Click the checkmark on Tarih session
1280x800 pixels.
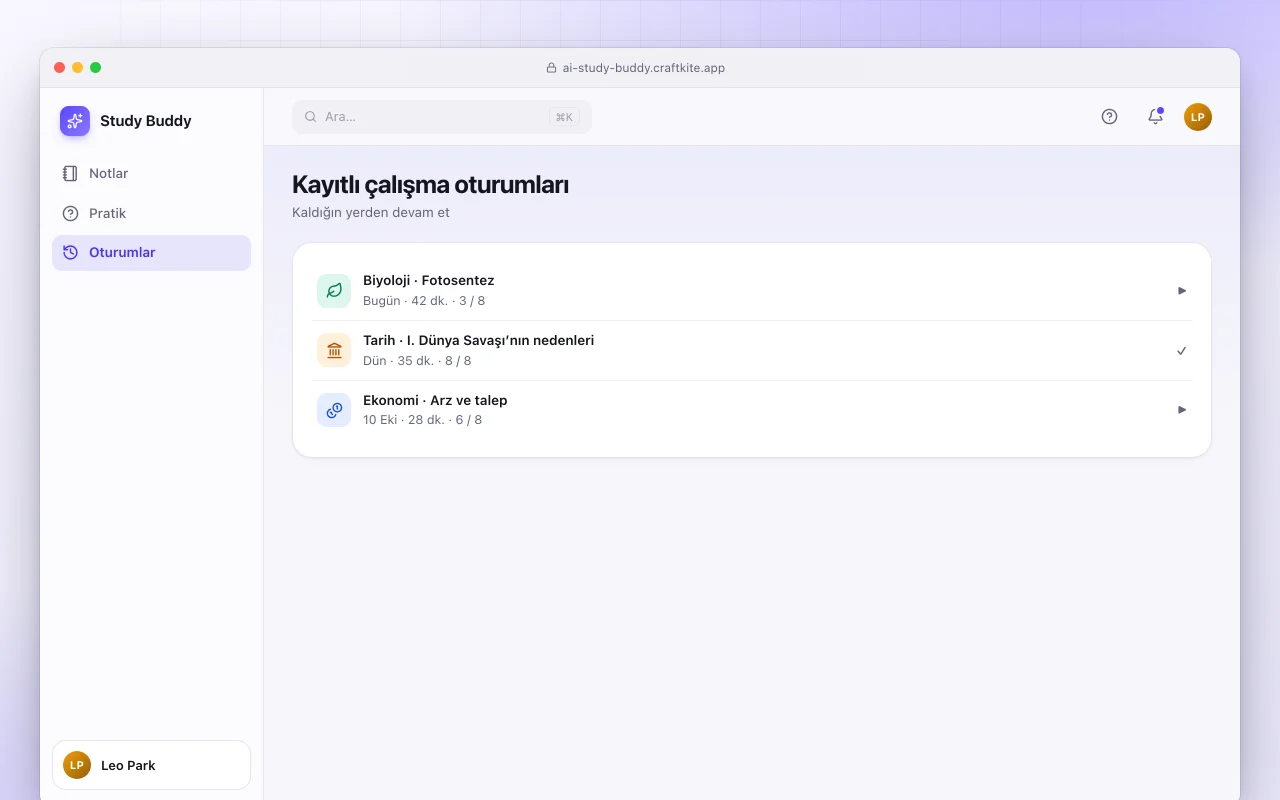click(1182, 351)
